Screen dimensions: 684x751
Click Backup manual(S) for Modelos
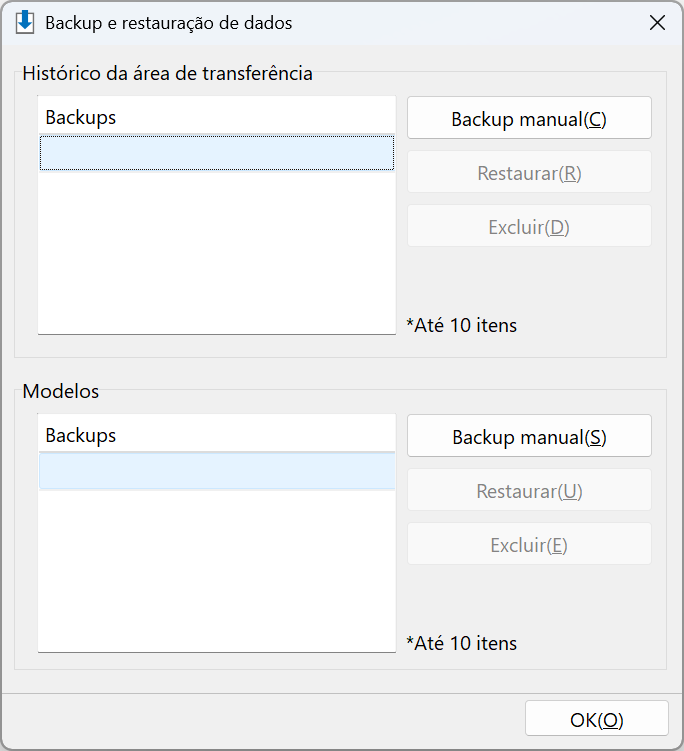pyautogui.click(x=529, y=436)
